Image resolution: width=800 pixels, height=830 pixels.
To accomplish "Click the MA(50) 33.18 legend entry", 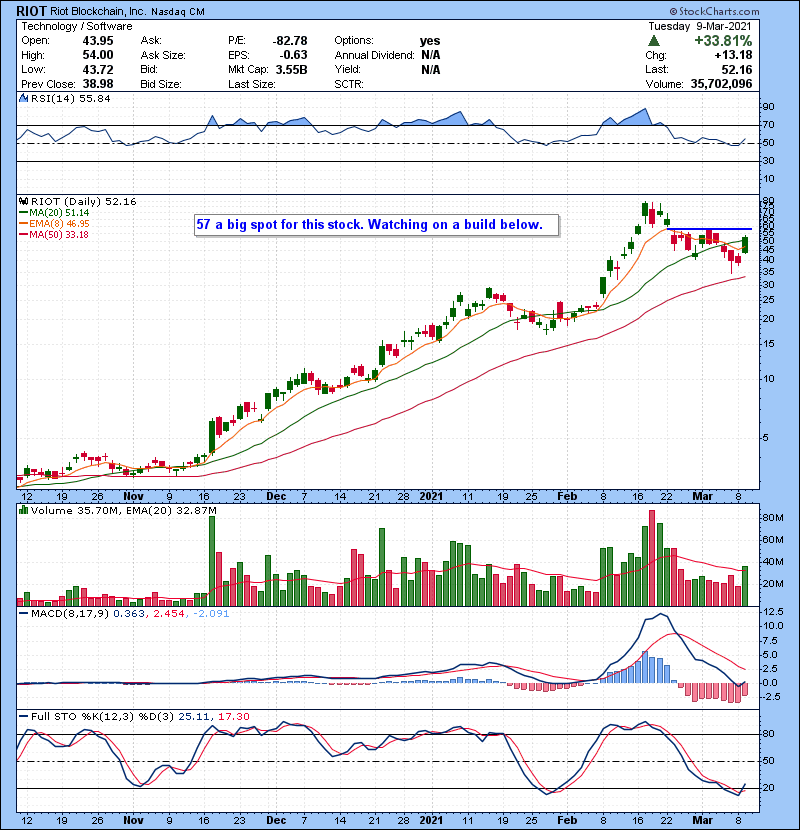I will 53,235.
